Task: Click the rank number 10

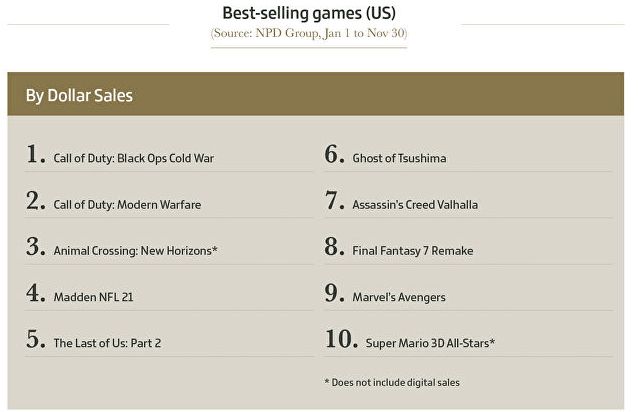Action: [340, 340]
